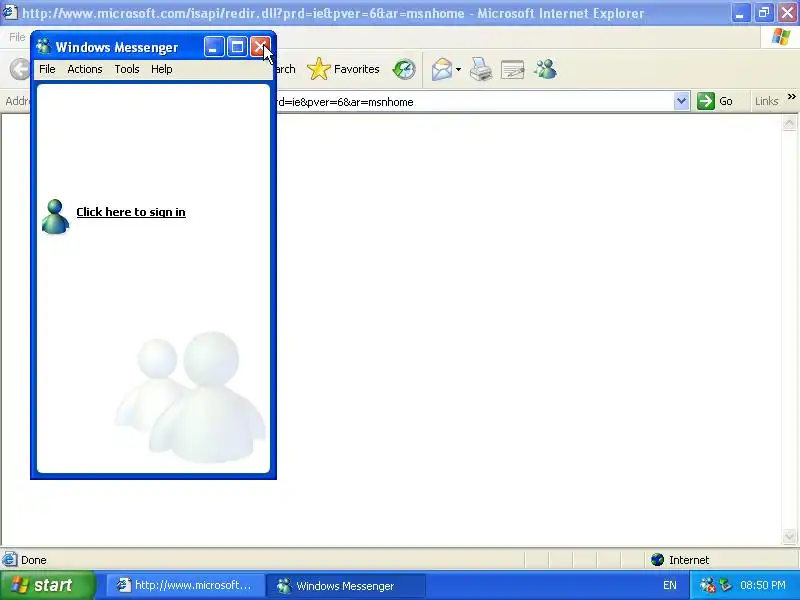Close the Internet Explorer window
This screenshot has width=800, height=600.
[x=787, y=13]
